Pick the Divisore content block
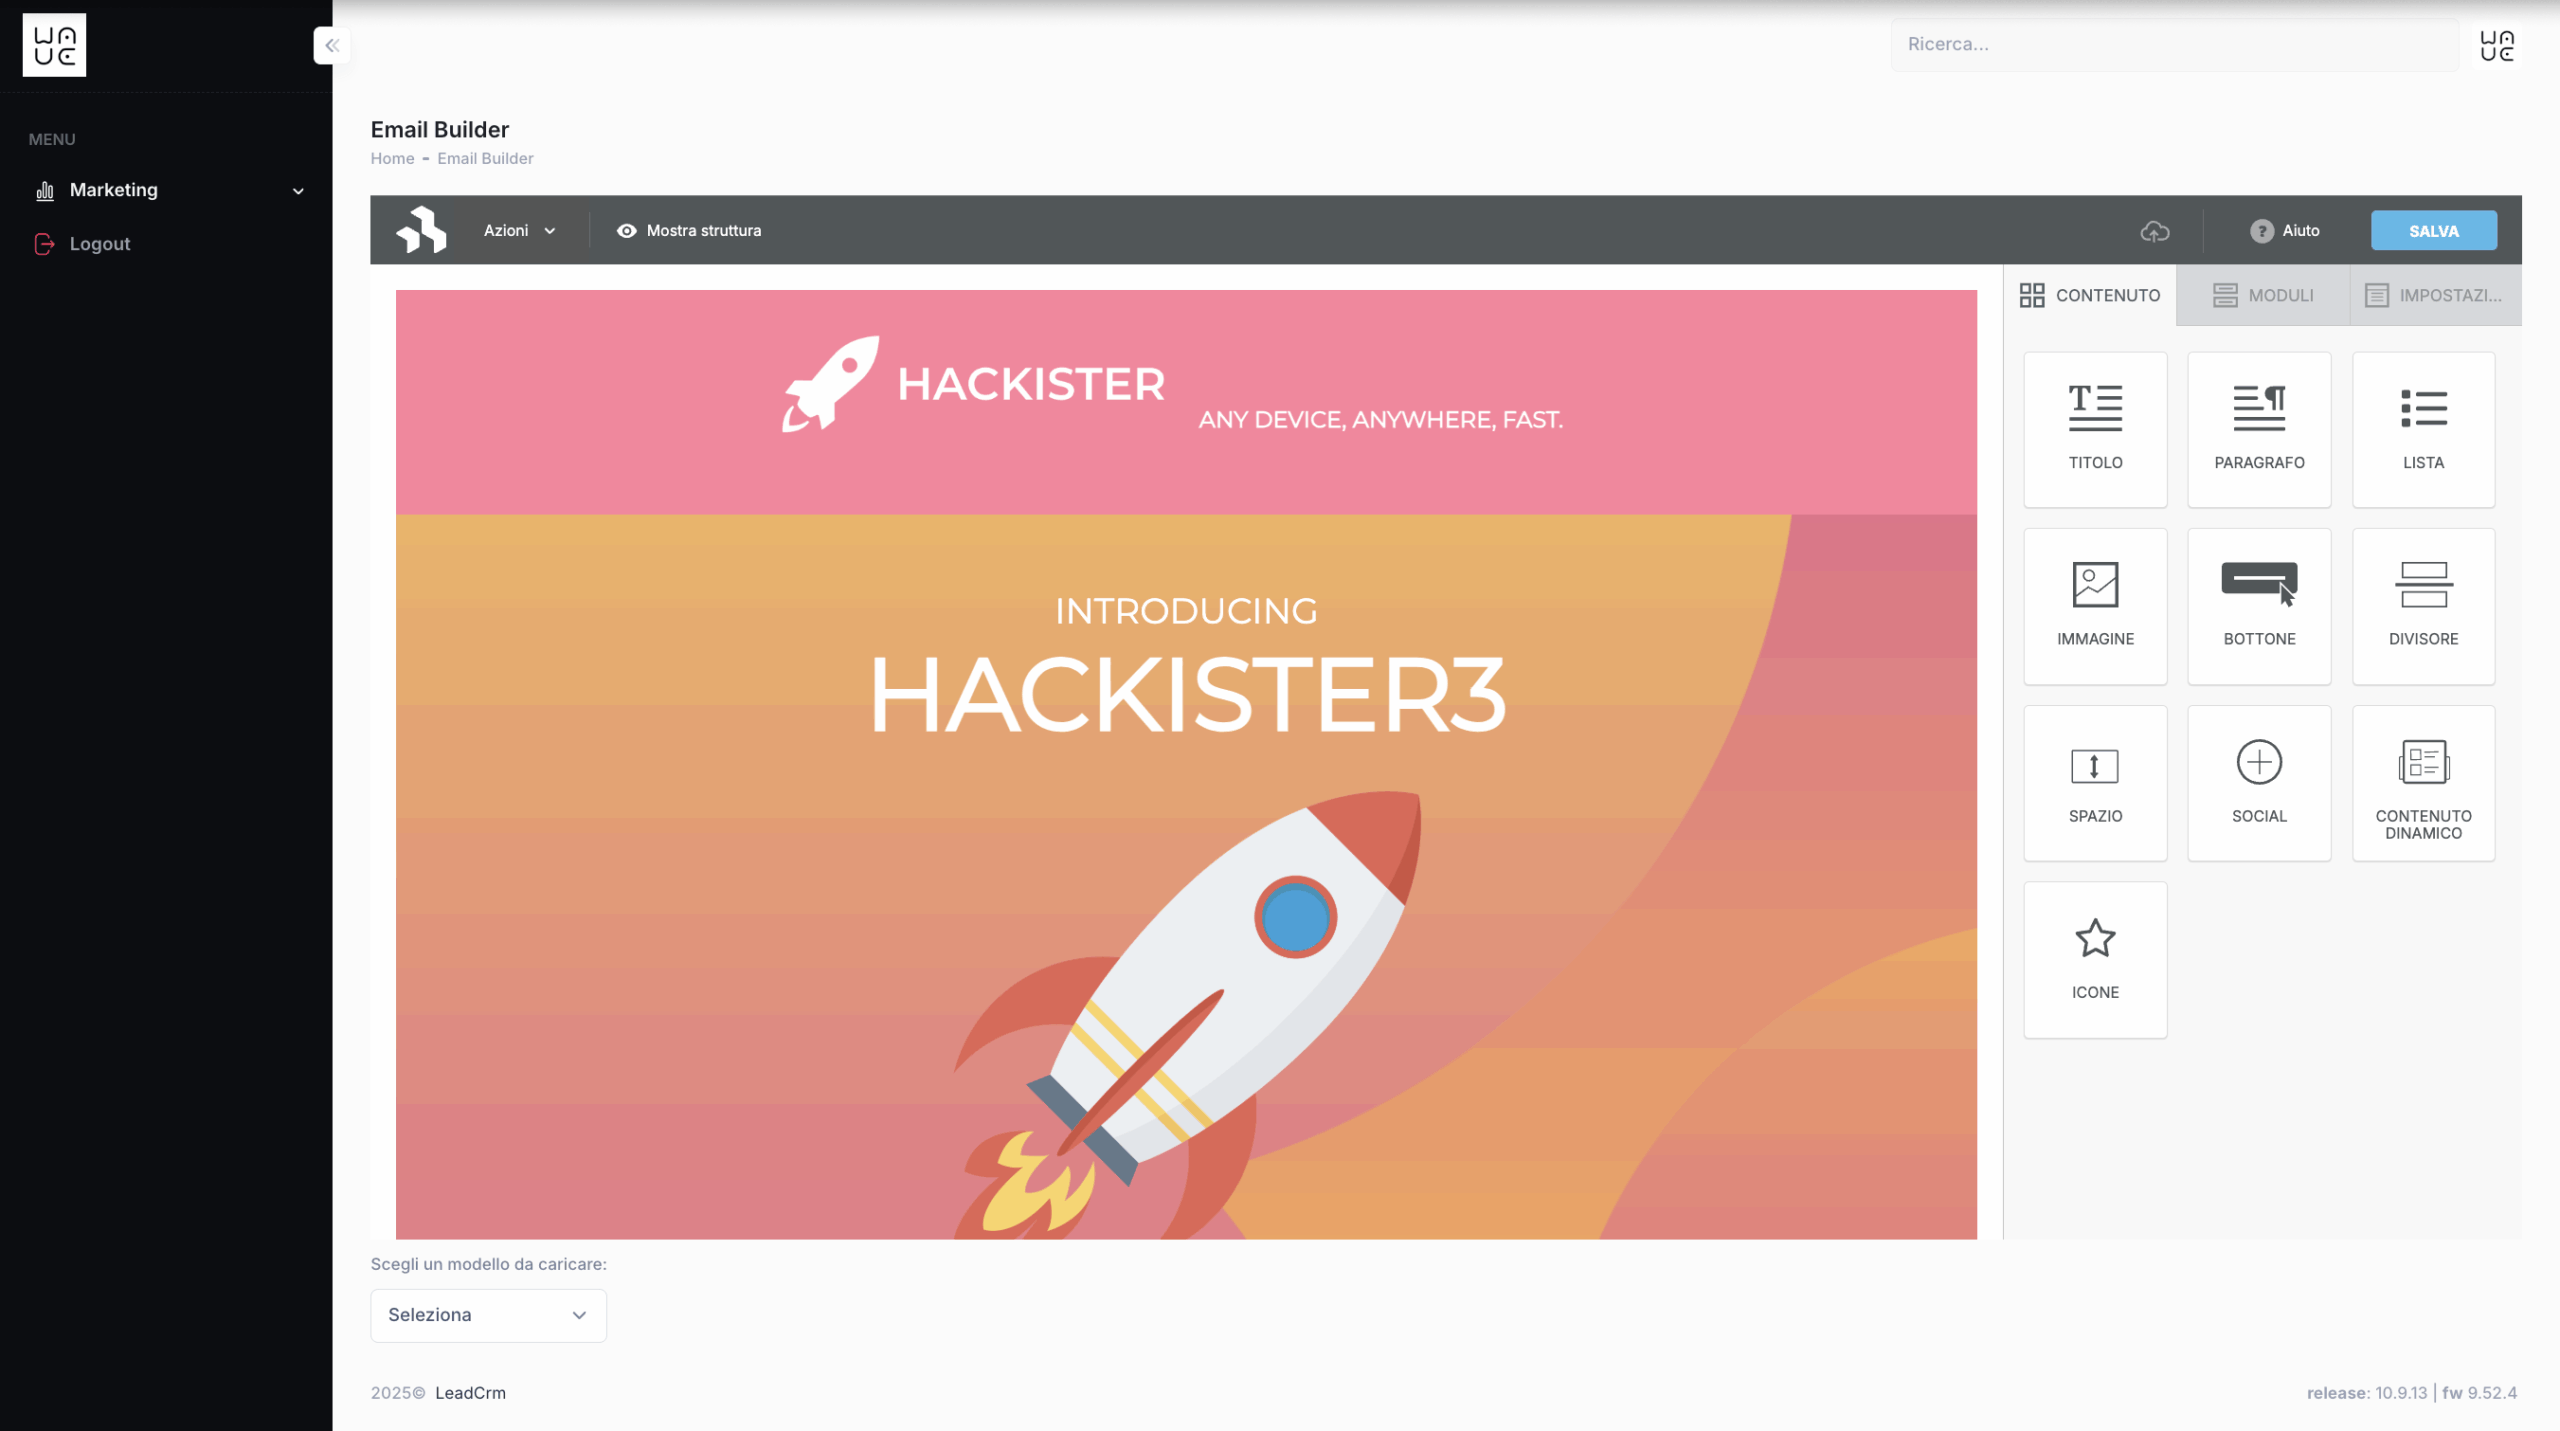Screen dimensions: 2560x1431 pos(2423,606)
